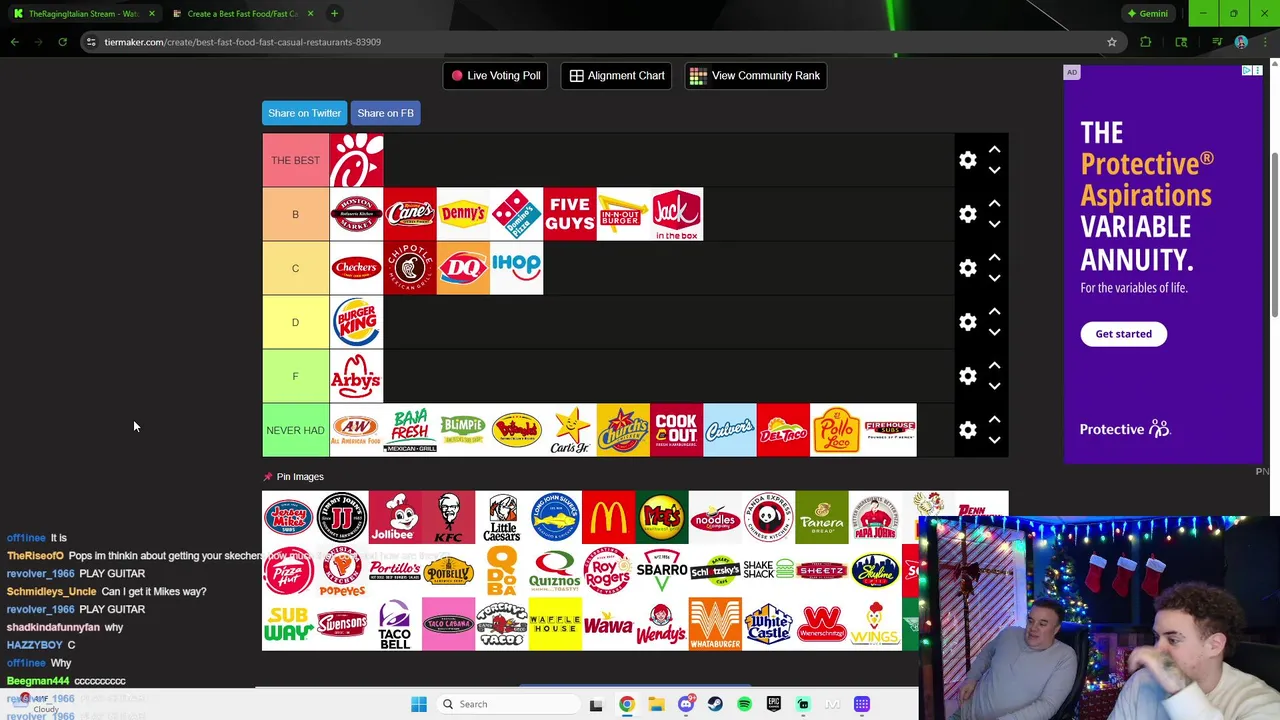The height and width of the screenshot is (720, 1280).
Task: Switch to TheRagingItalian Stream tab
Action: tap(83, 14)
